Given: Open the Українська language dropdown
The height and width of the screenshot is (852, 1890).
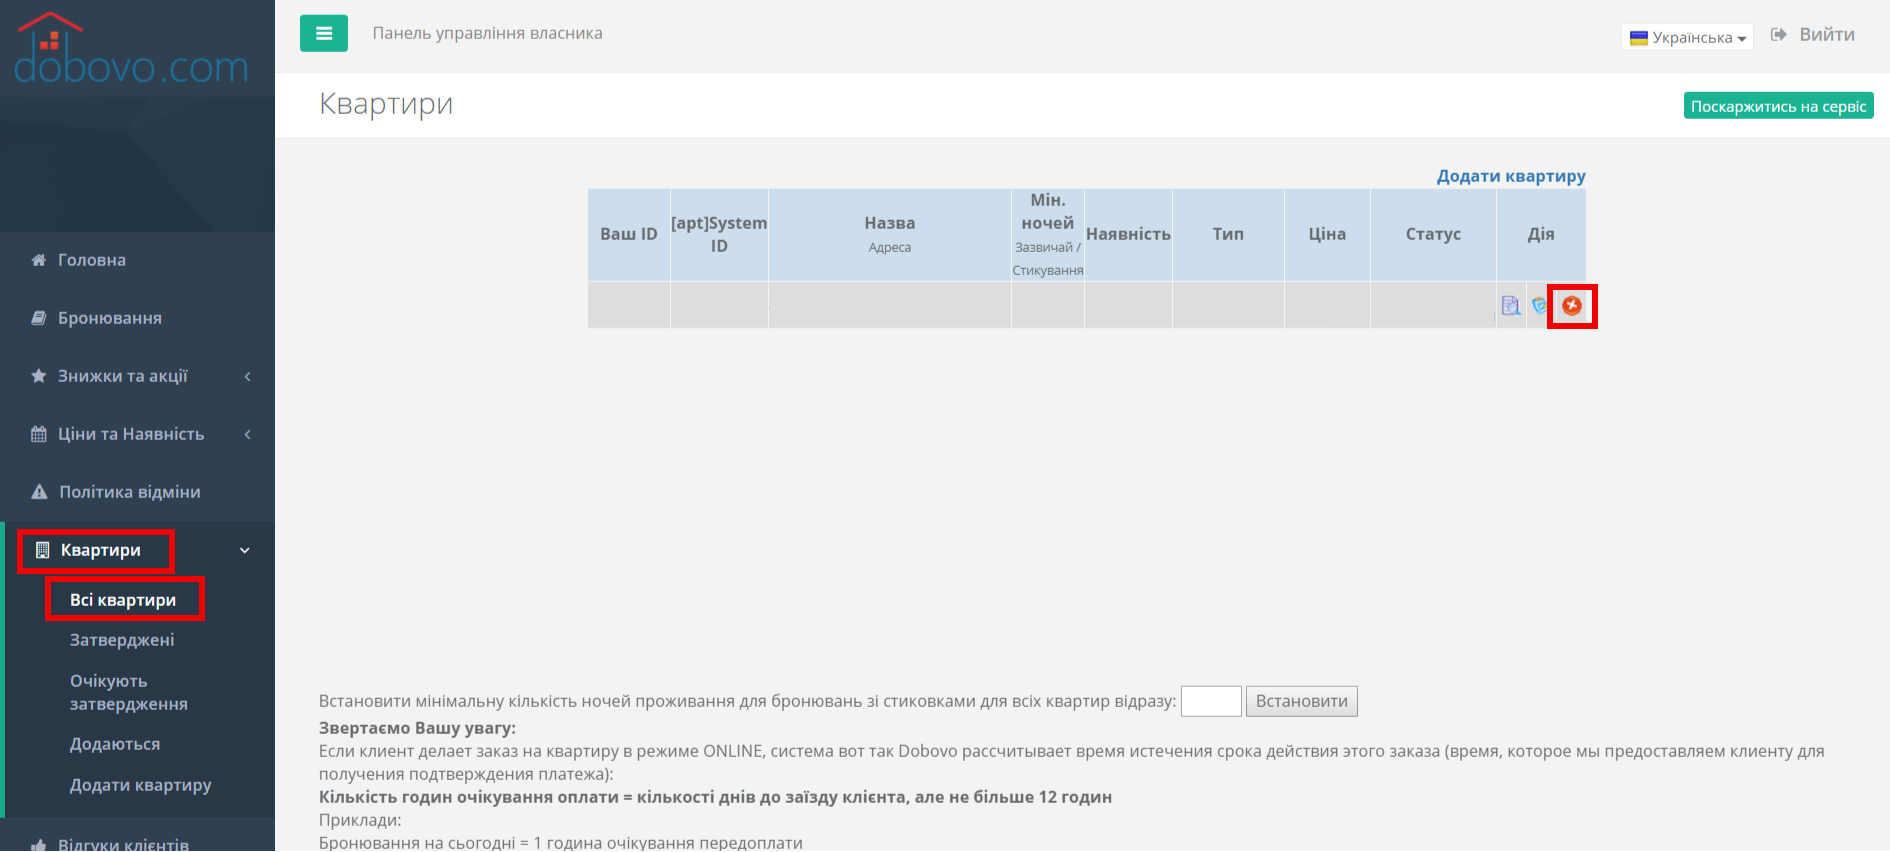Looking at the screenshot, I should tap(1687, 37).
